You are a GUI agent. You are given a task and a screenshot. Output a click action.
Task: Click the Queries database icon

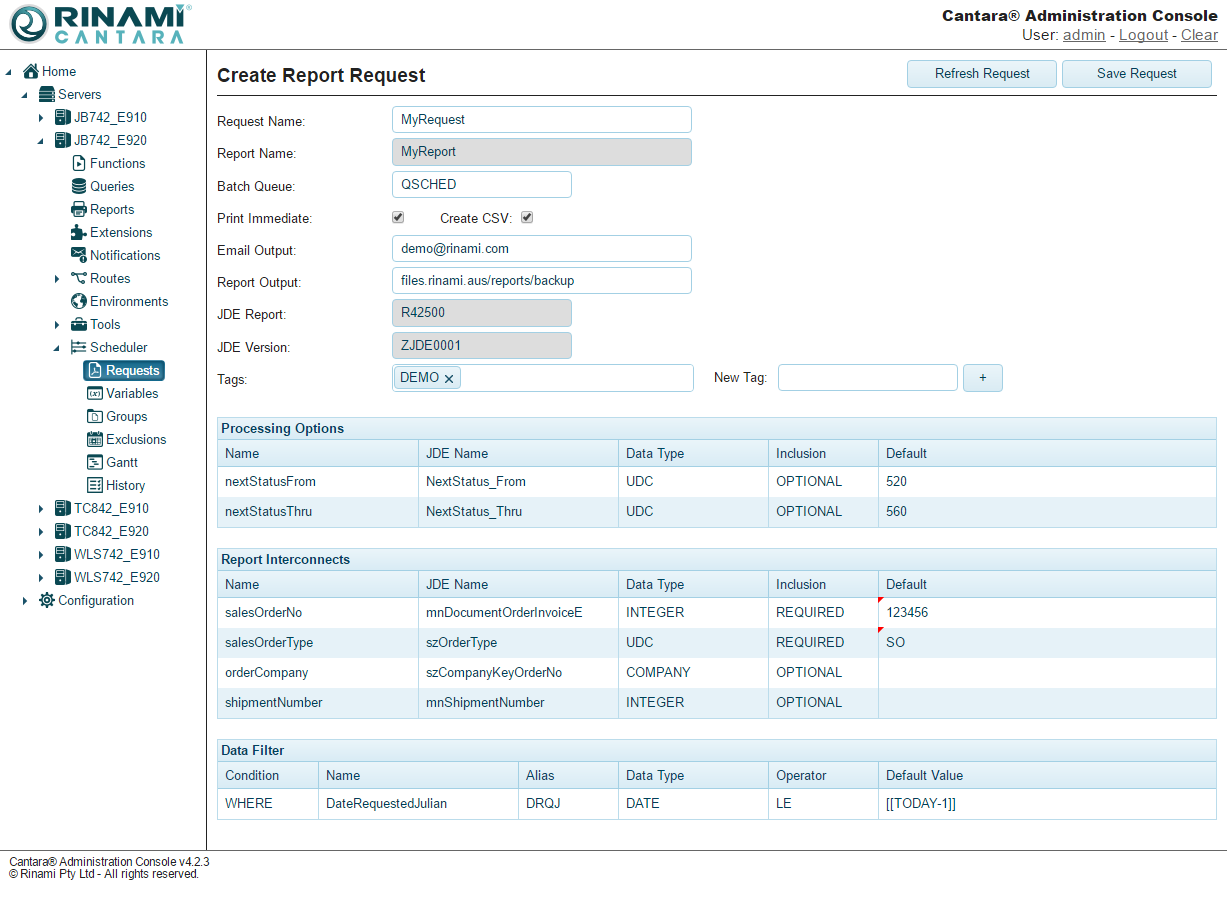79,186
